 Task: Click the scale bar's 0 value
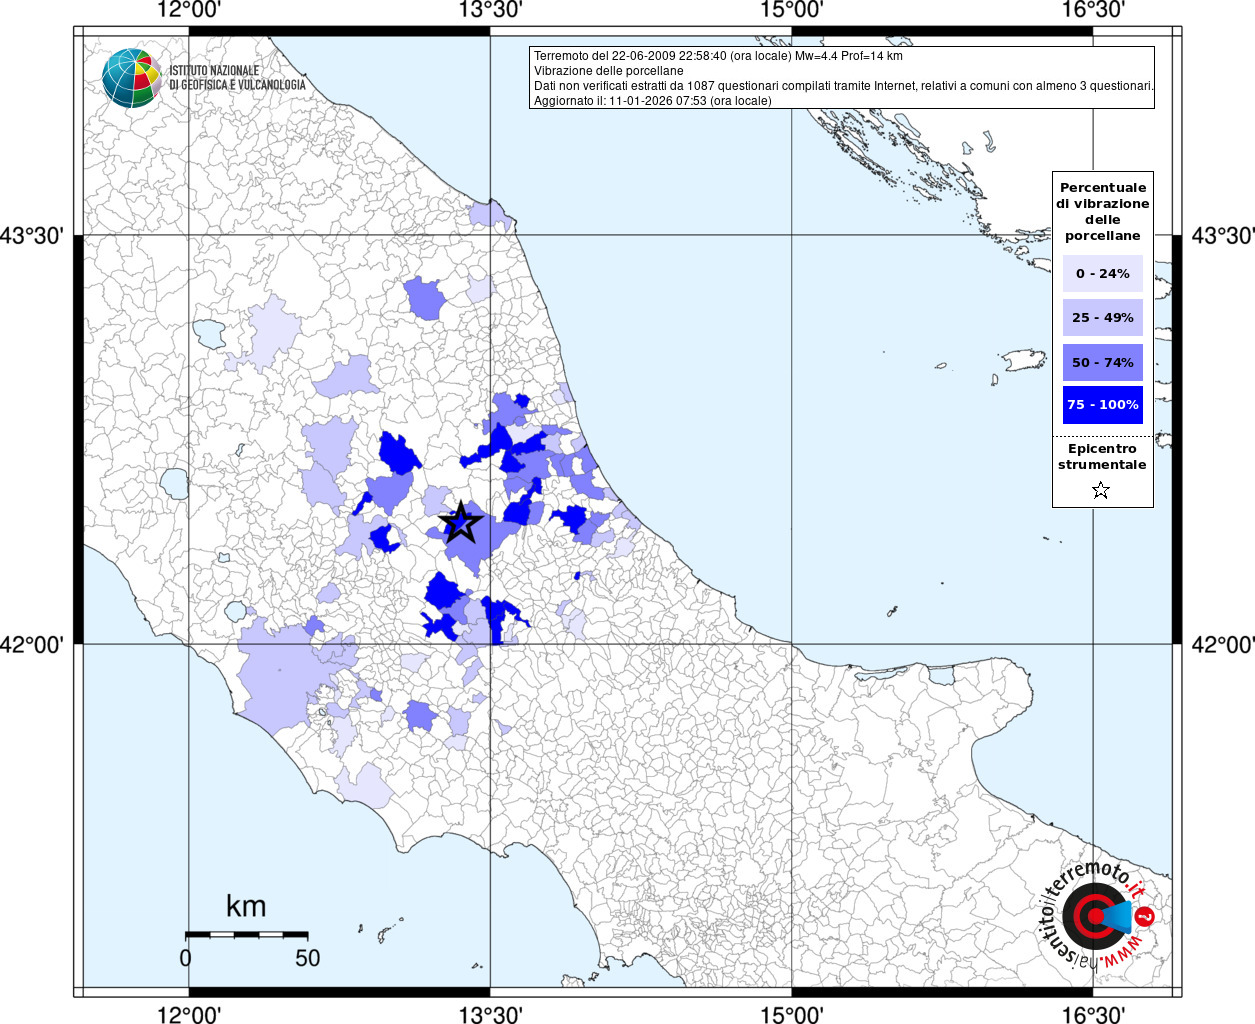click(185, 958)
